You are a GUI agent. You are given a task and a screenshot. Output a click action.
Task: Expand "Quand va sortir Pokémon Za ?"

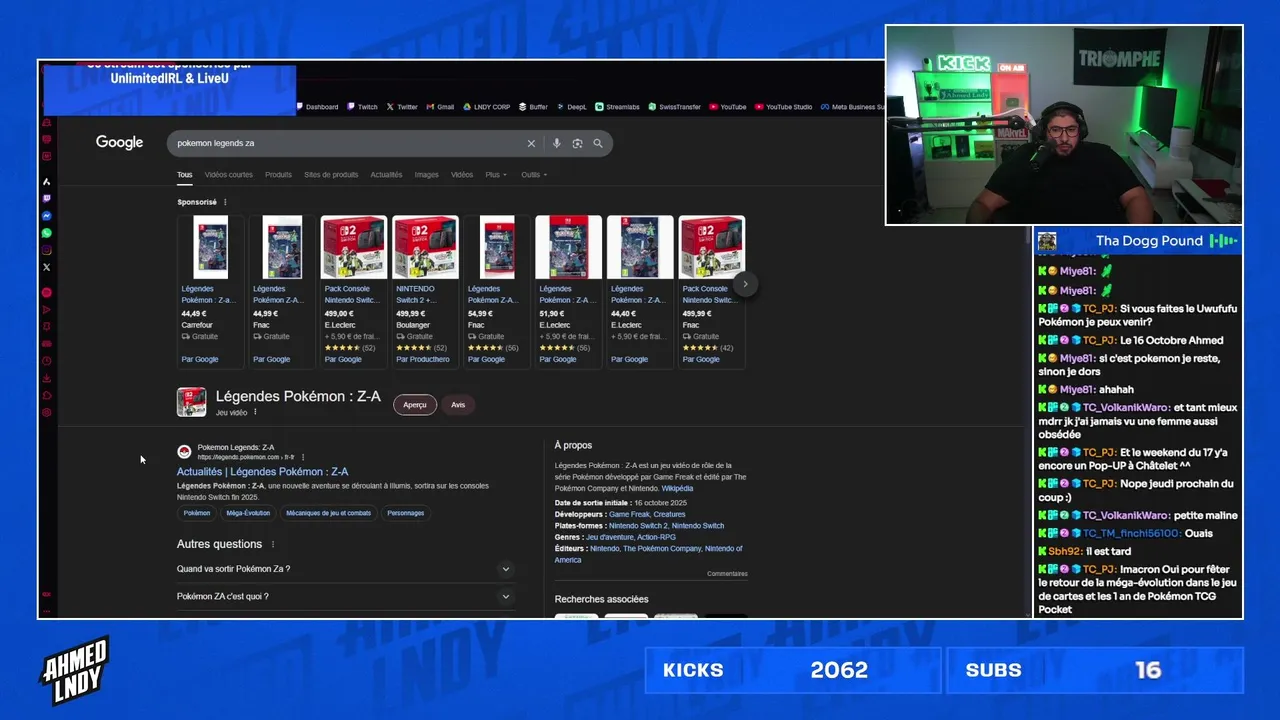tap(346, 569)
